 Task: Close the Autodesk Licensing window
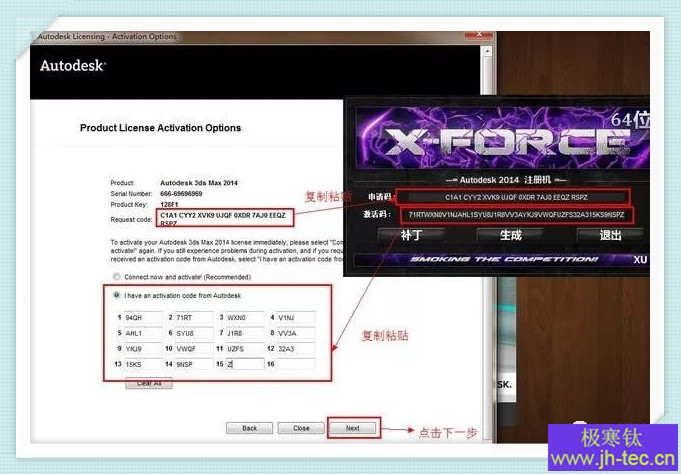[479, 35]
